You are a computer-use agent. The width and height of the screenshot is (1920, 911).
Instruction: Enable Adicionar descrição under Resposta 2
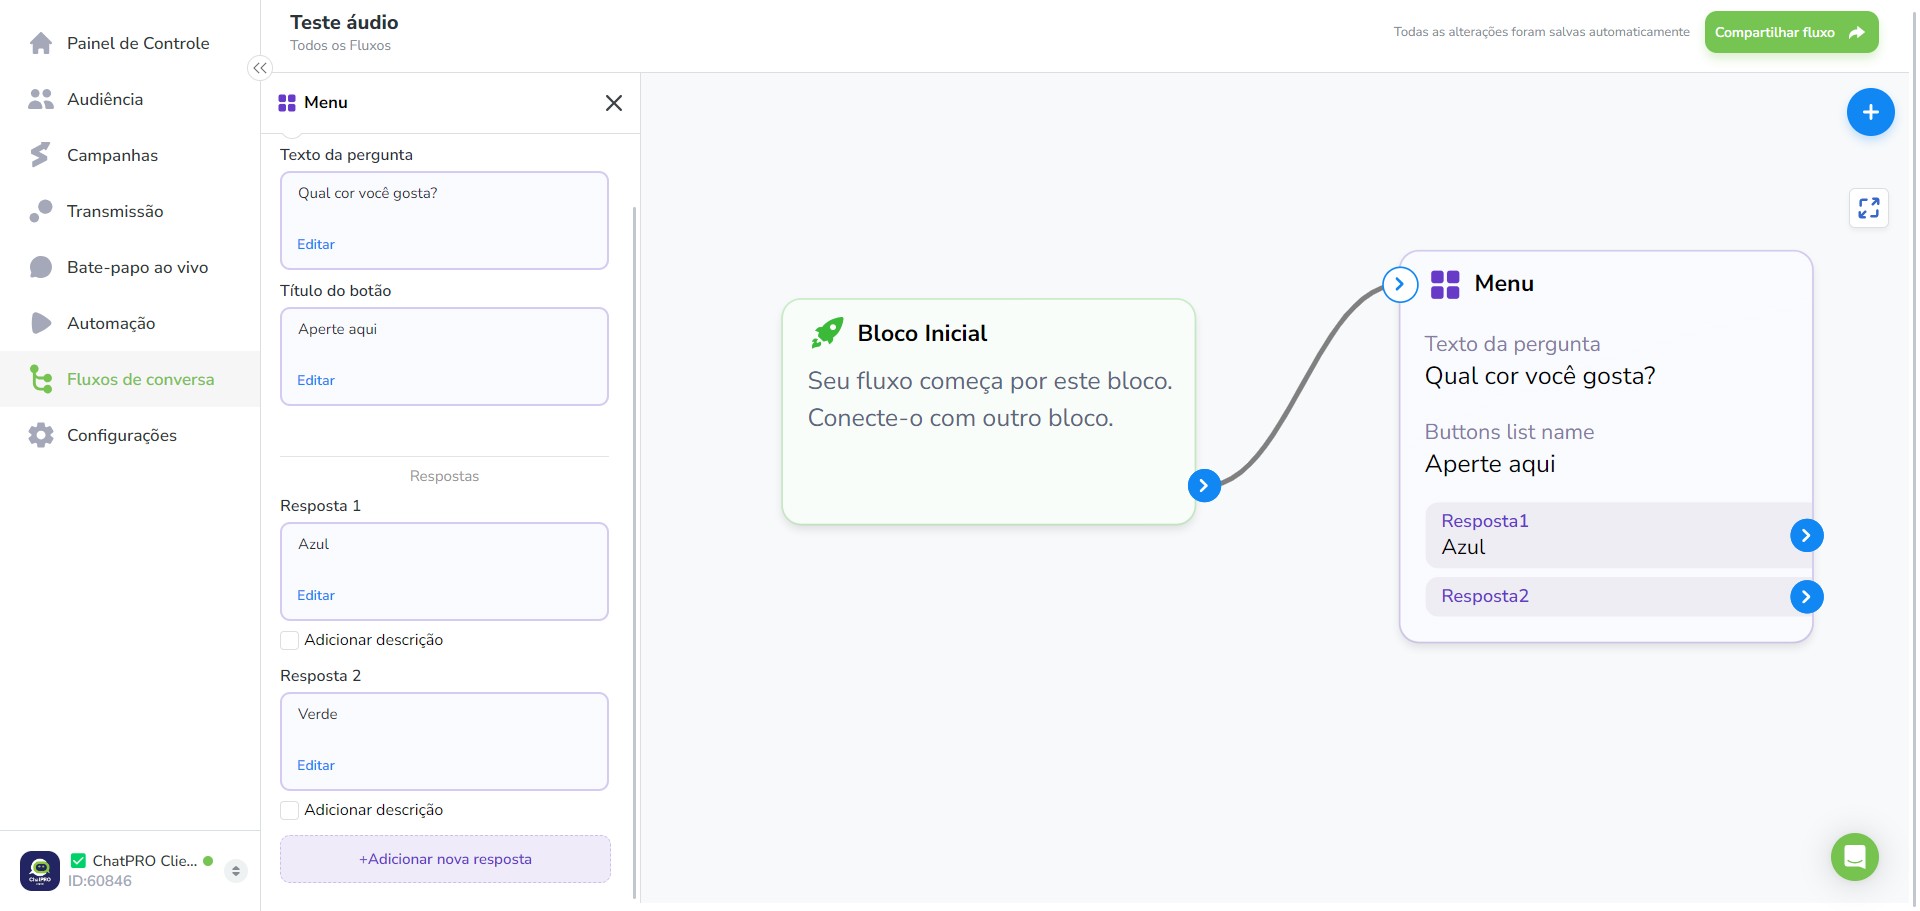pos(290,810)
